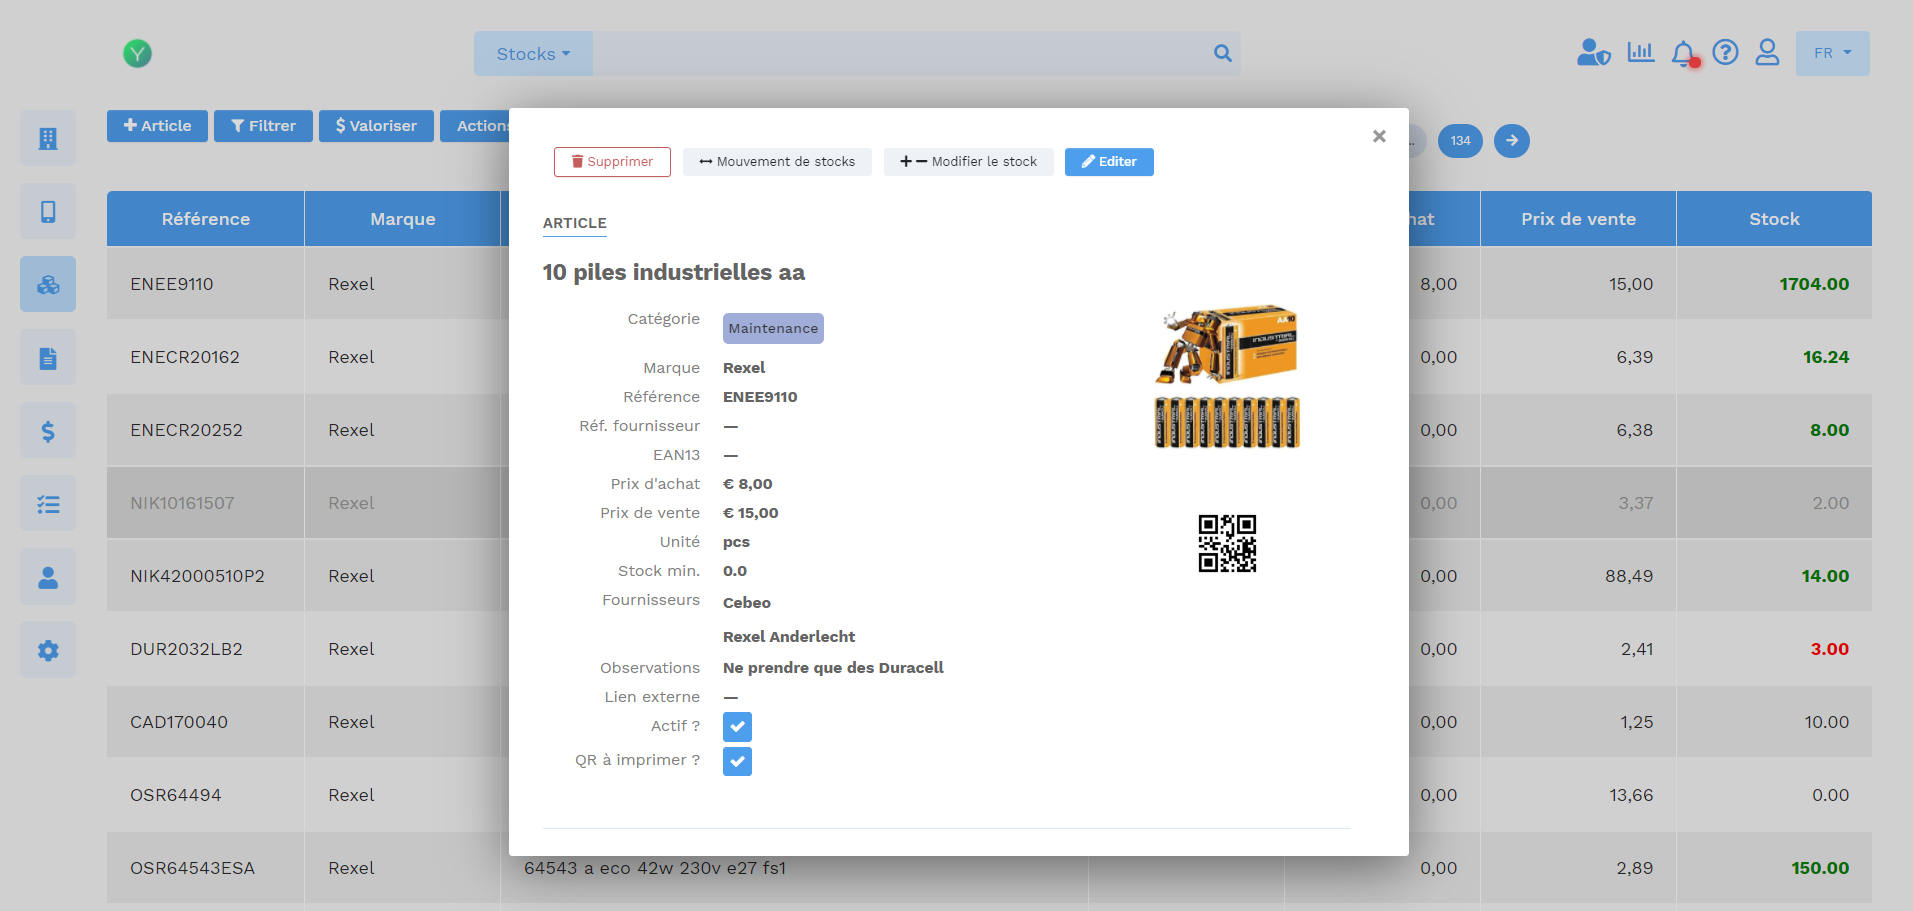1913x911 pixels.
Task: Open the user profile icon
Action: [x=1767, y=52]
